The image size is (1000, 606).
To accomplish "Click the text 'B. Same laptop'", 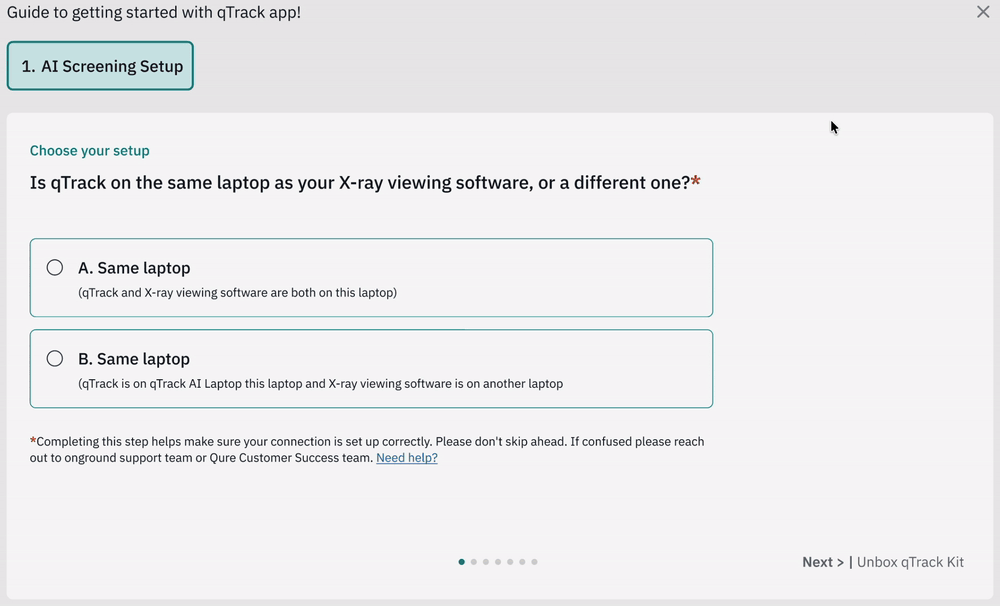I will click(134, 359).
